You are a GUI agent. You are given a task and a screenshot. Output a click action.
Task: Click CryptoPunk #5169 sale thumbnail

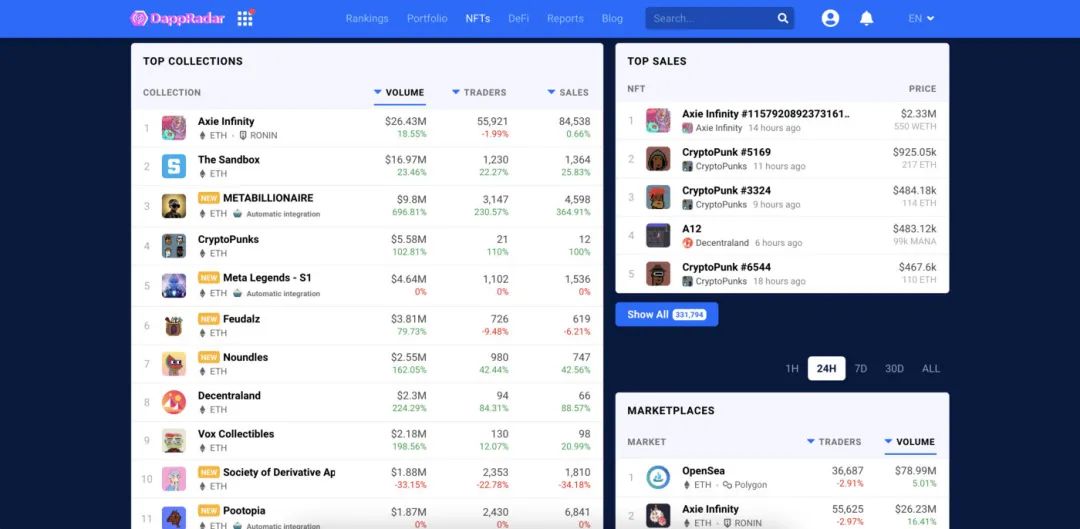click(658, 158)
